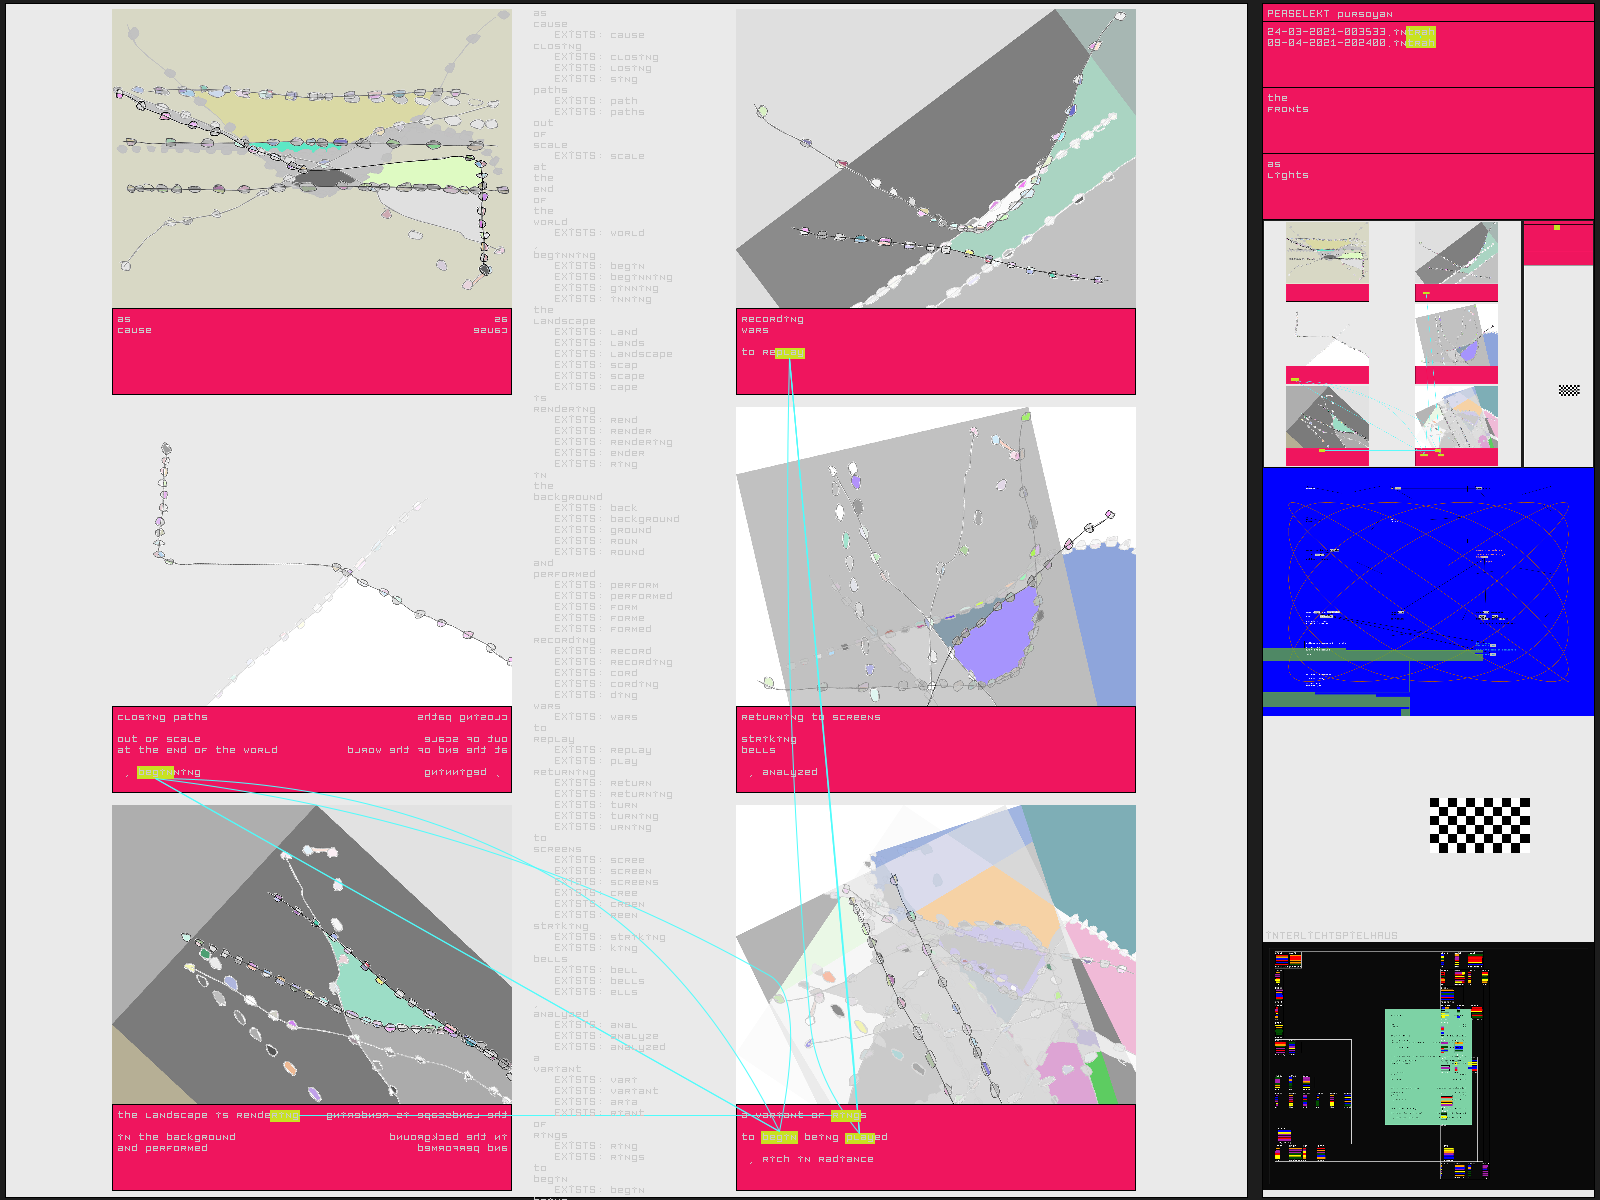This screenshot has height=1200, width=1600.
Task: Click "EXISTS : screens" in the word list
Action: click(x=607, y=882)
